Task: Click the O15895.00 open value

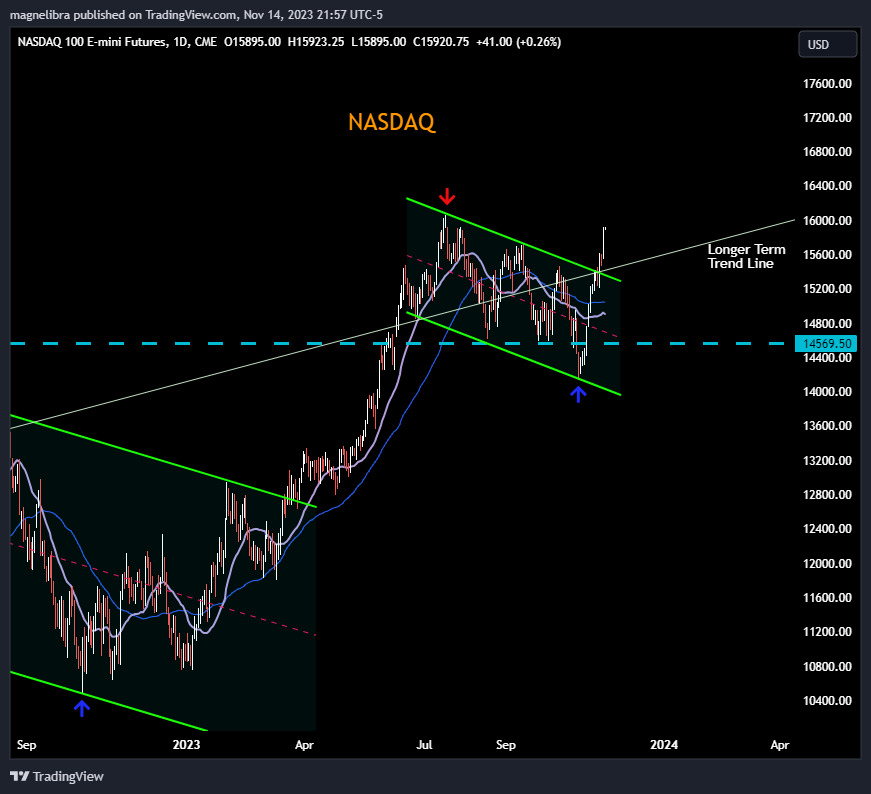Action: 252,42
